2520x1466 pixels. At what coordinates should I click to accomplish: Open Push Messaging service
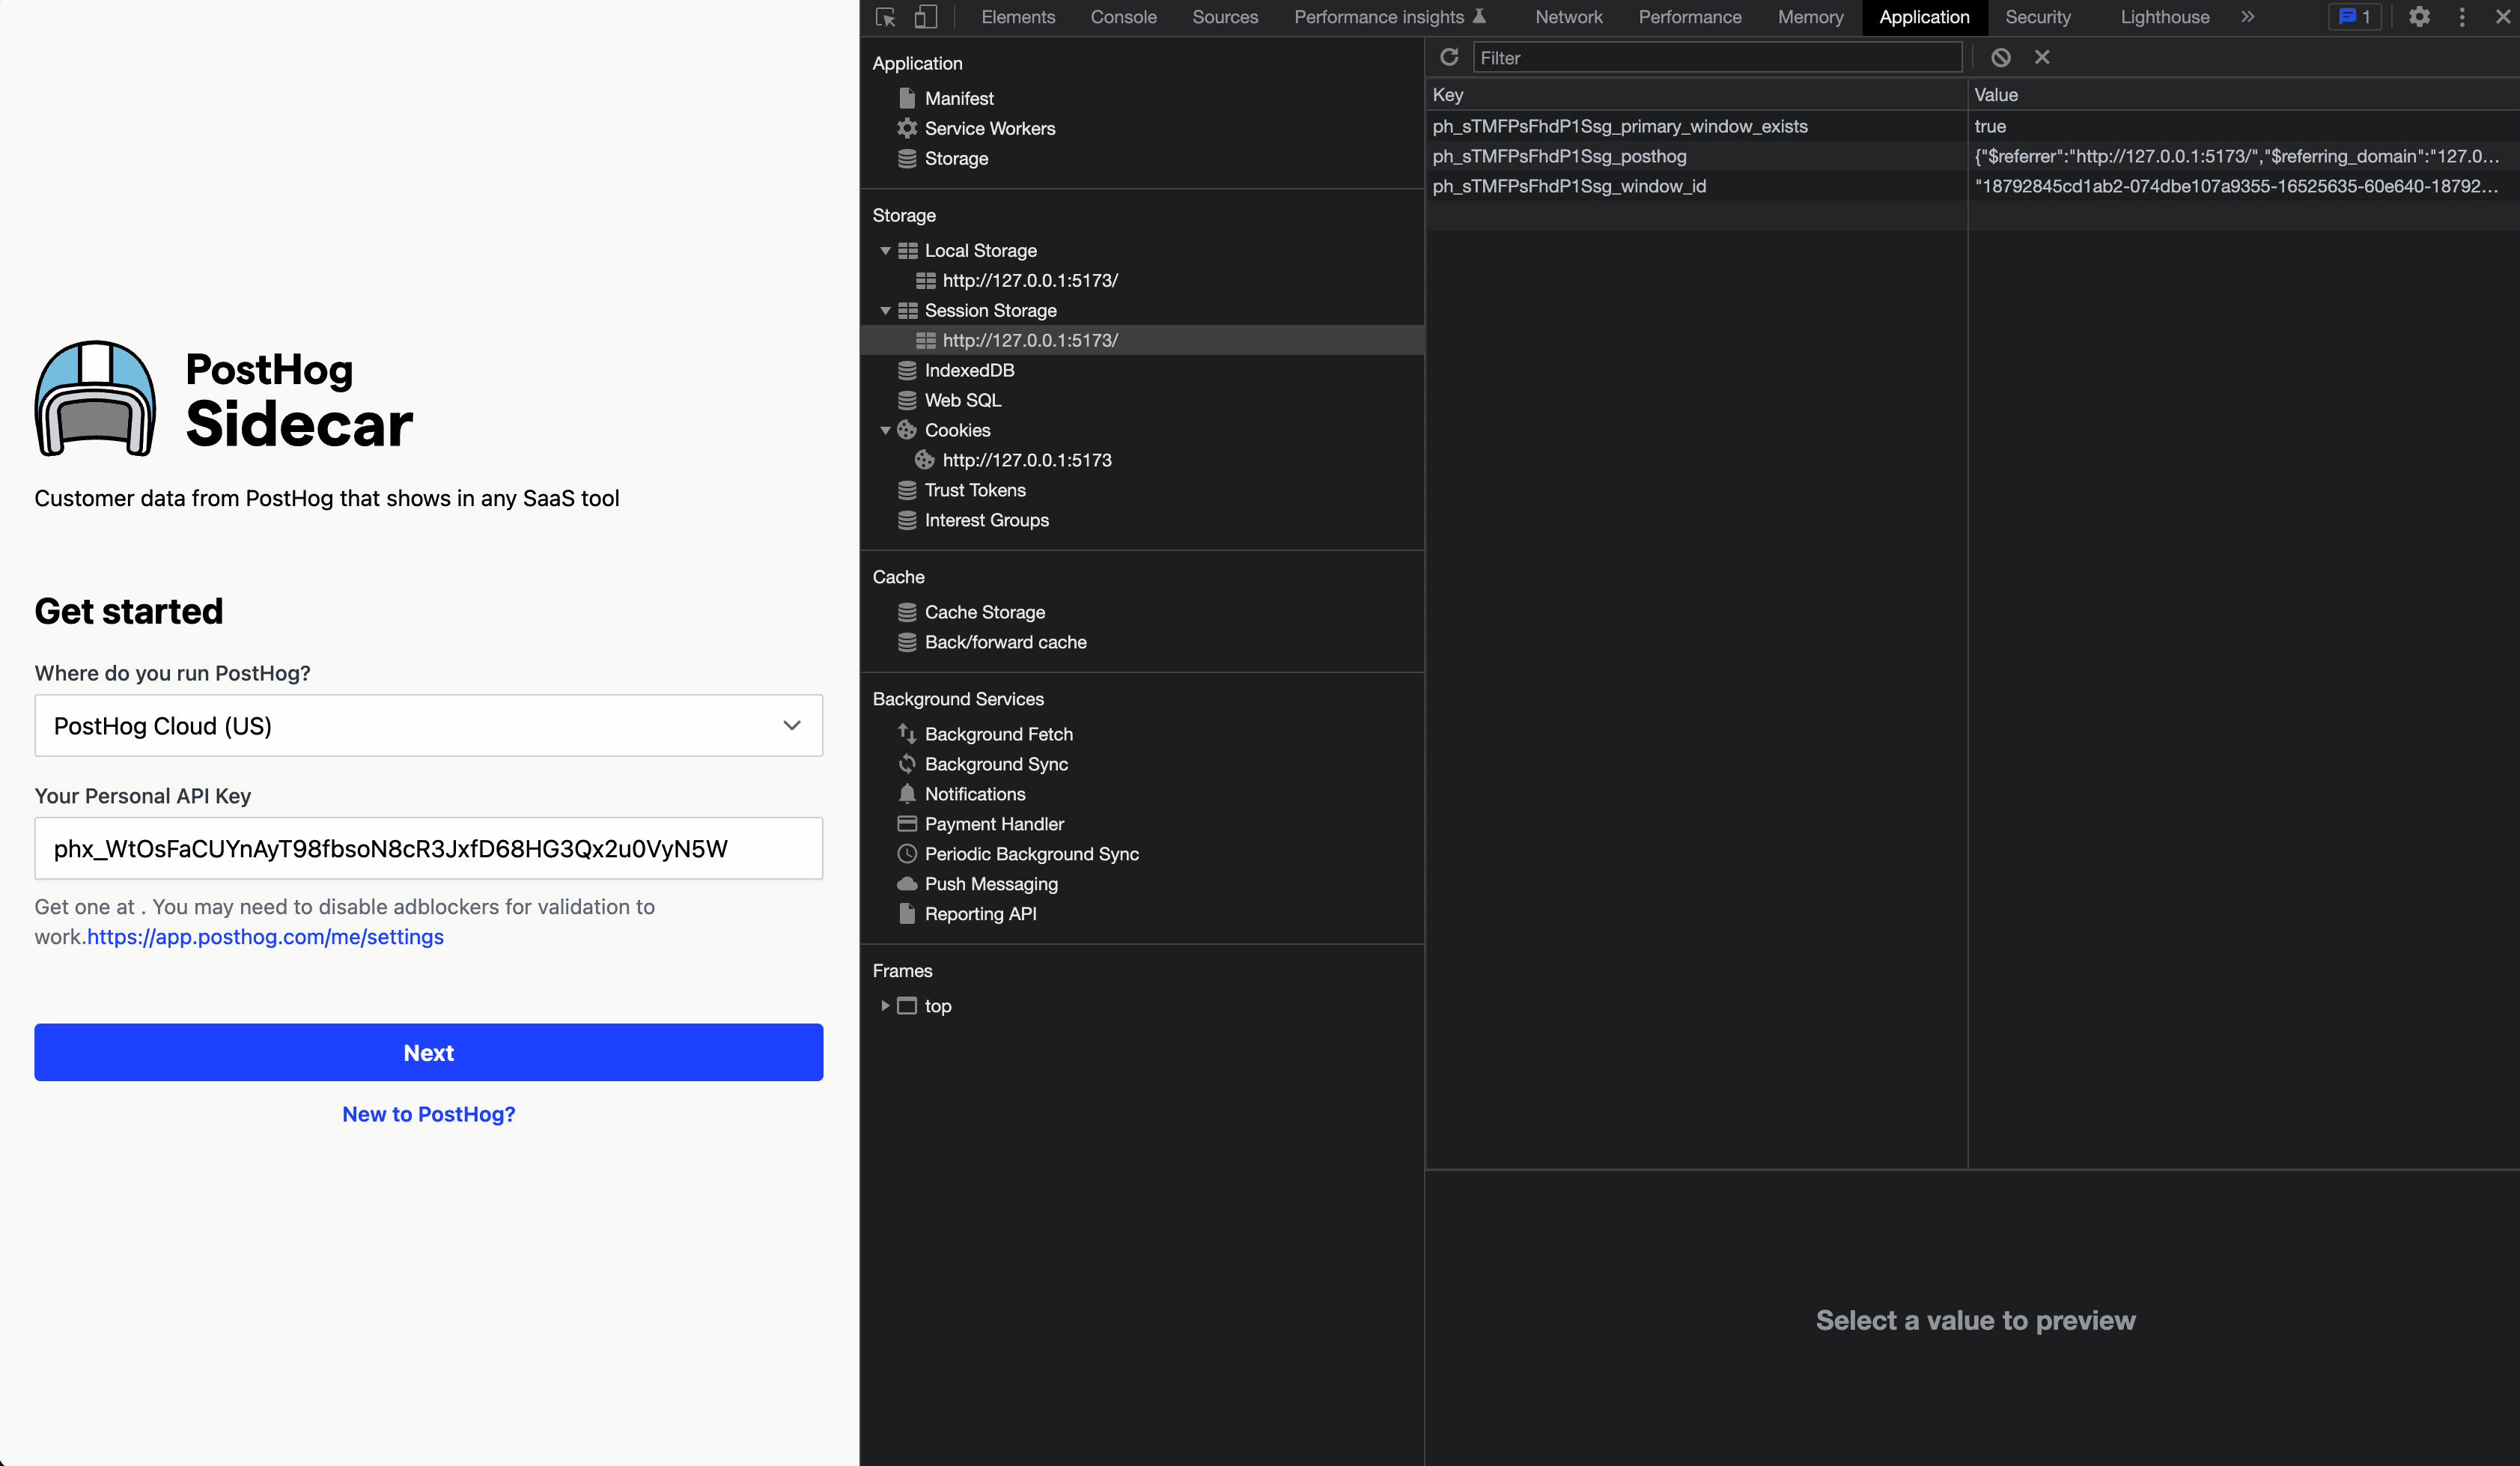pyautogui.click(x=990, y=883)
